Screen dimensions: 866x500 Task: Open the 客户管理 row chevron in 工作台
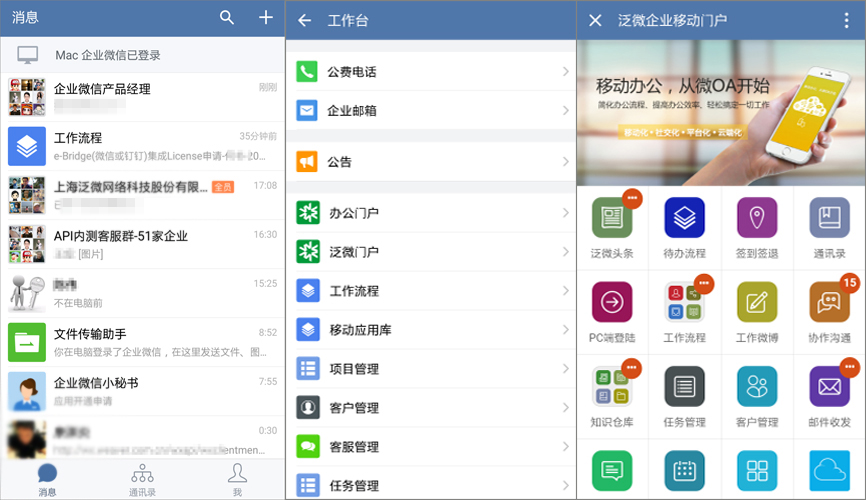566,408
